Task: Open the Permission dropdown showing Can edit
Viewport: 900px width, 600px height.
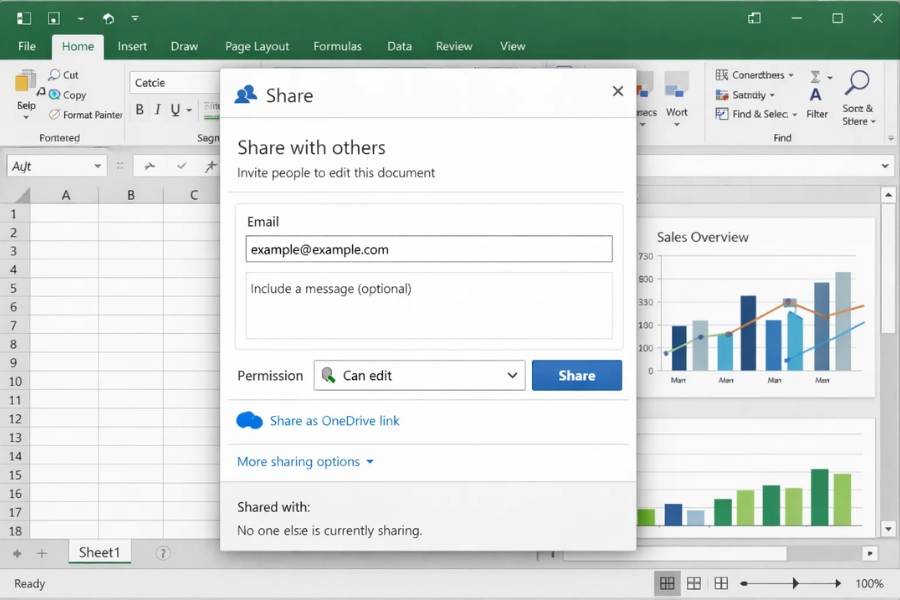Action: click(x=419, y=375)
